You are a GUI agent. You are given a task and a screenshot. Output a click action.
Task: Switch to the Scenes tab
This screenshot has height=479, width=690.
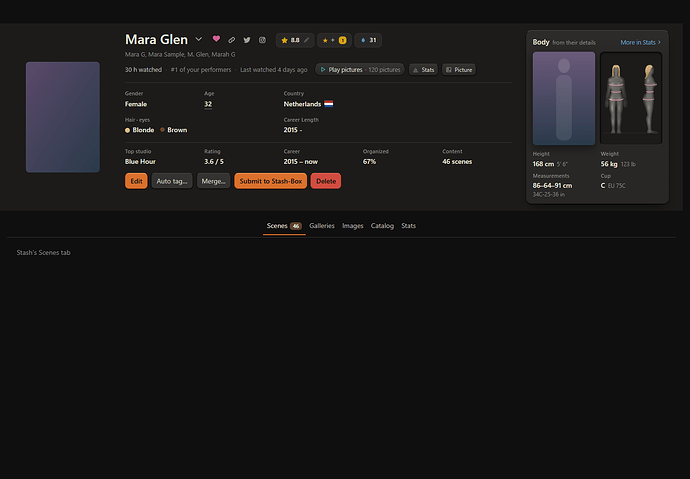pyautogui.click(x=284, y=226)
